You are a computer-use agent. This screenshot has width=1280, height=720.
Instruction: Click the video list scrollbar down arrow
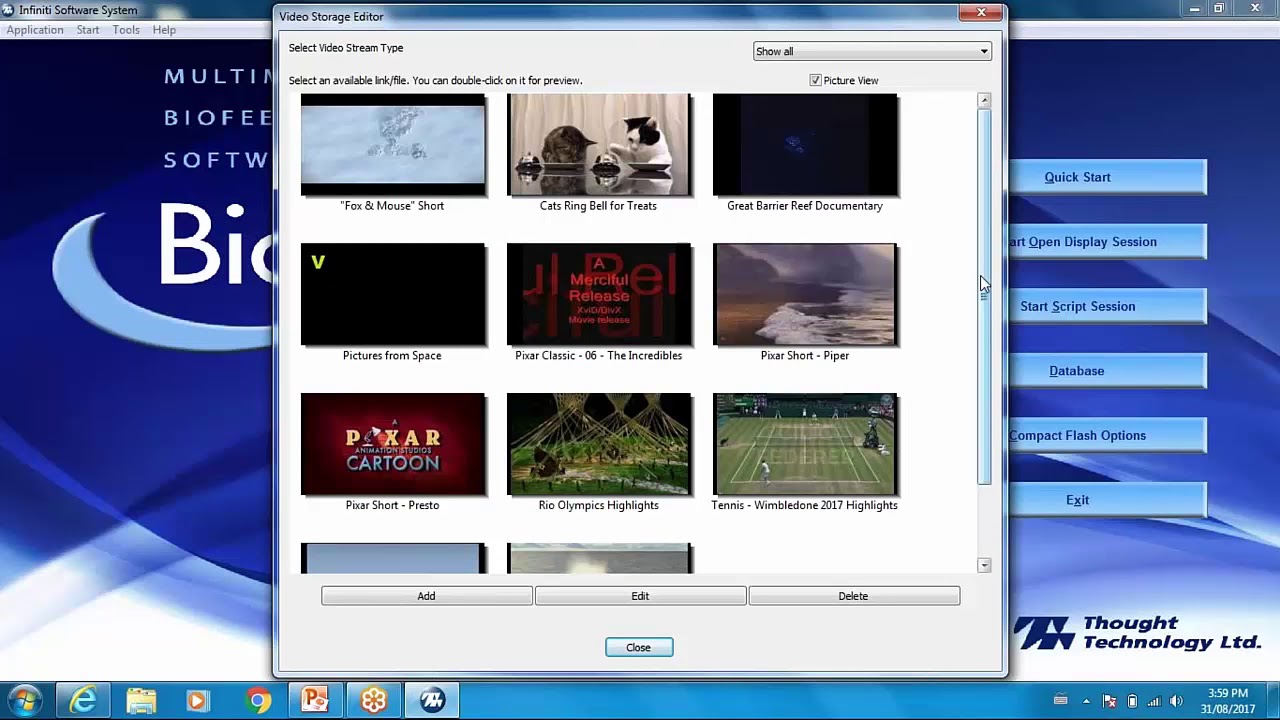pyautogui.click(x=984, y=565)
